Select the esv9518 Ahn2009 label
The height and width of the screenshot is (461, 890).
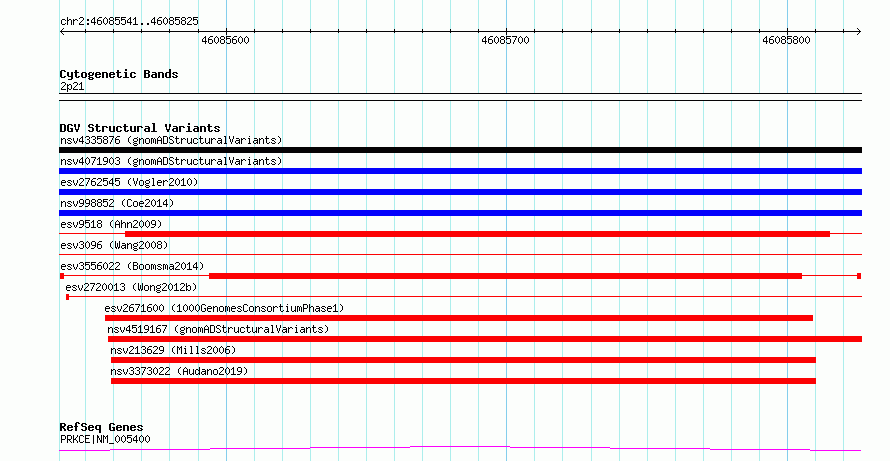111,224
